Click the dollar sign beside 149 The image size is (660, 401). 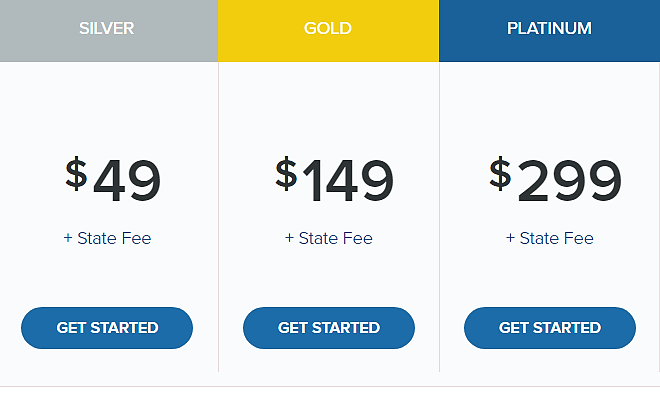(286, 173)
